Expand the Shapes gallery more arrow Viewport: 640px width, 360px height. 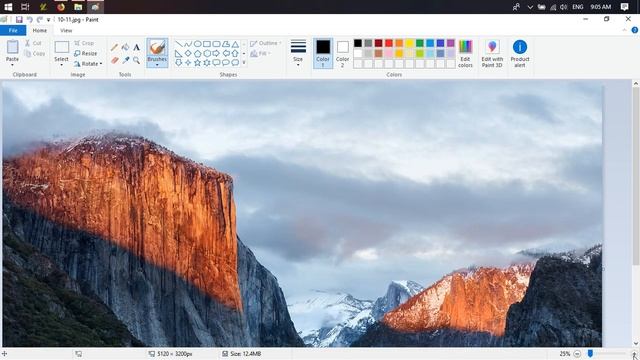pos(244,62)
